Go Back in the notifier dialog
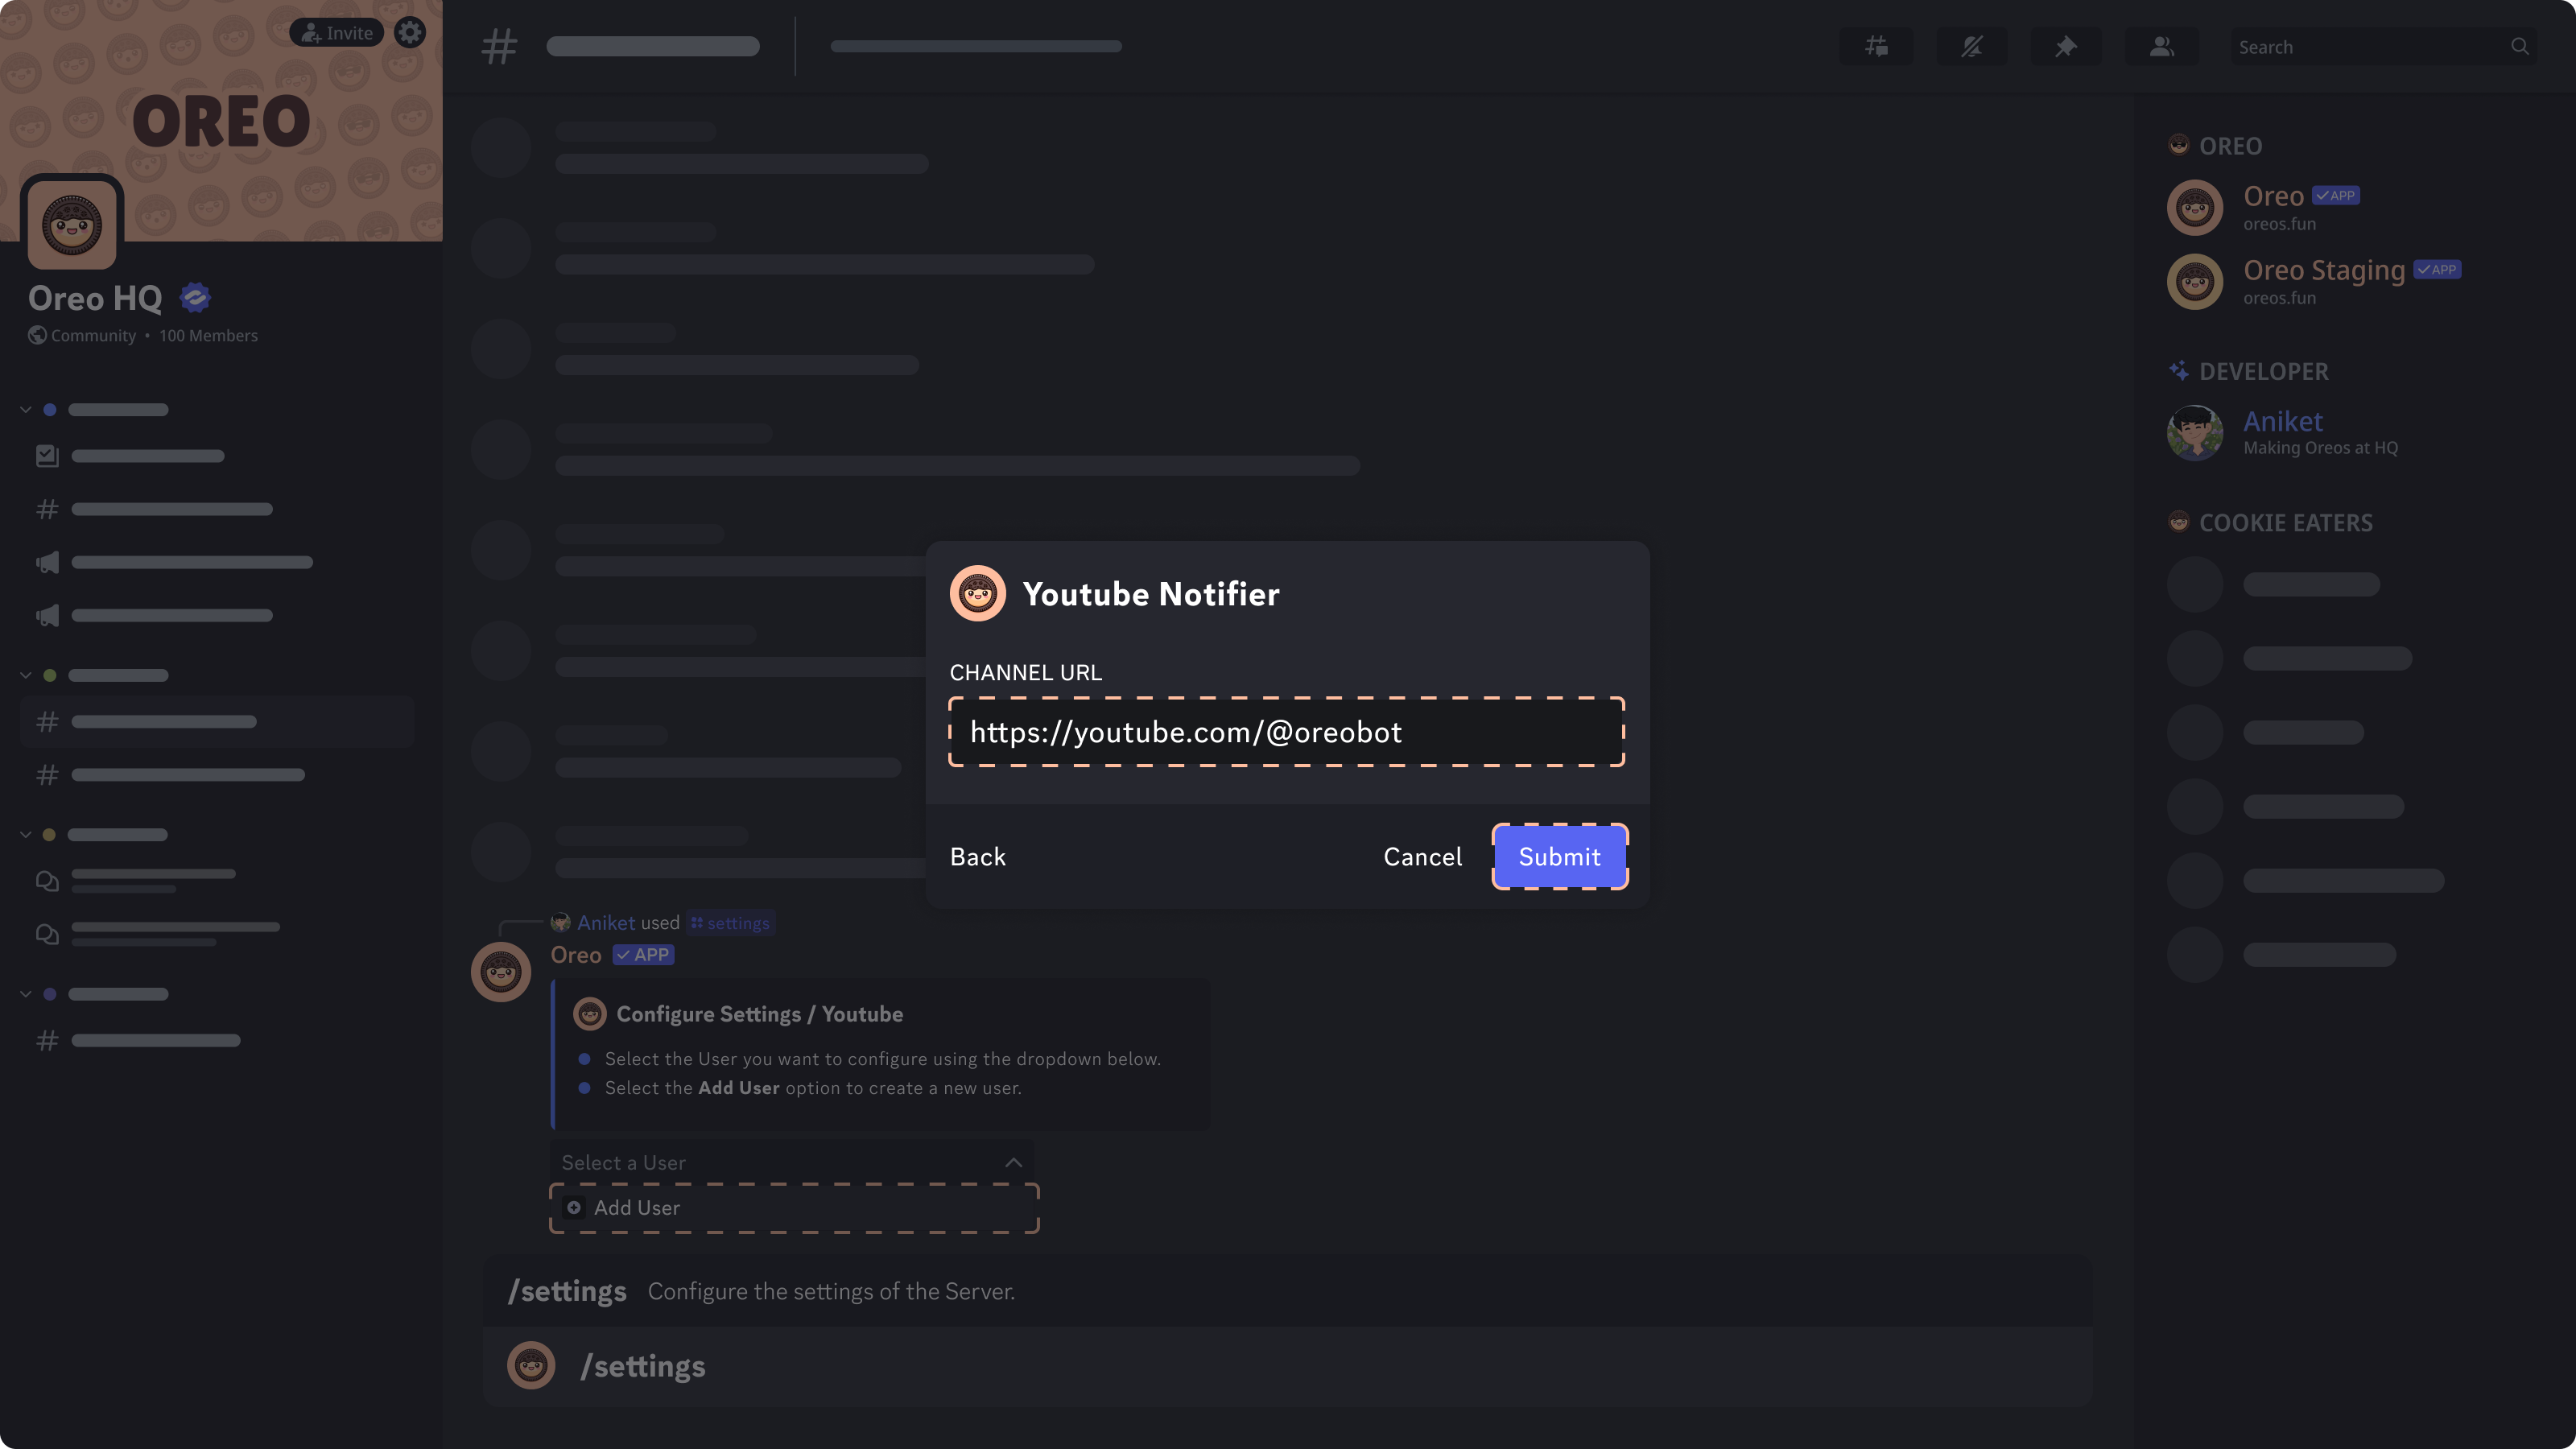The image size is (2576, 1449). (977, 857)
